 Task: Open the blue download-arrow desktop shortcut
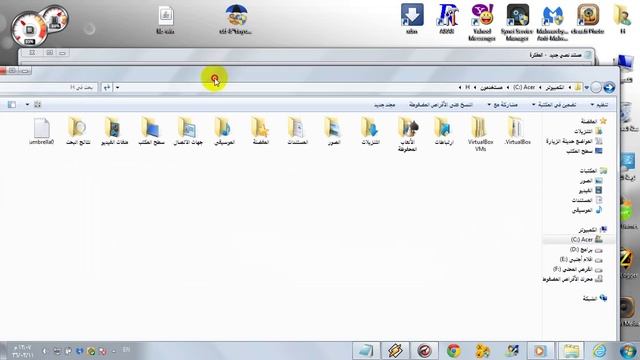[x=412, y=19]
